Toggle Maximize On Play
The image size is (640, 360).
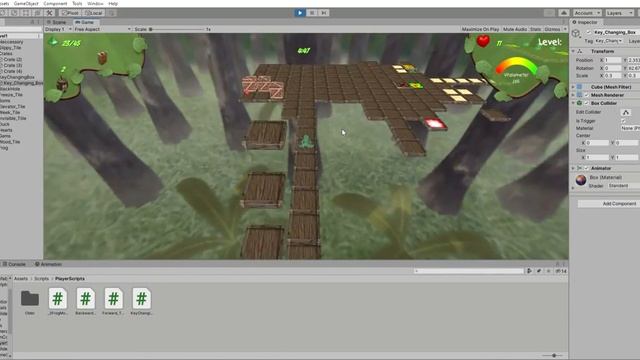(480, 29)
